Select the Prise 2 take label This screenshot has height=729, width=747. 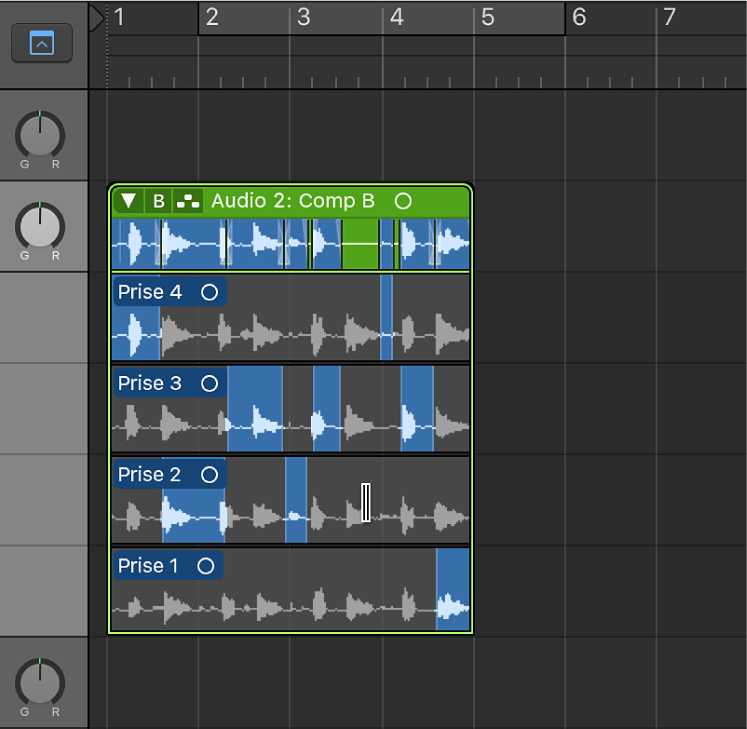tap(150, 474)
